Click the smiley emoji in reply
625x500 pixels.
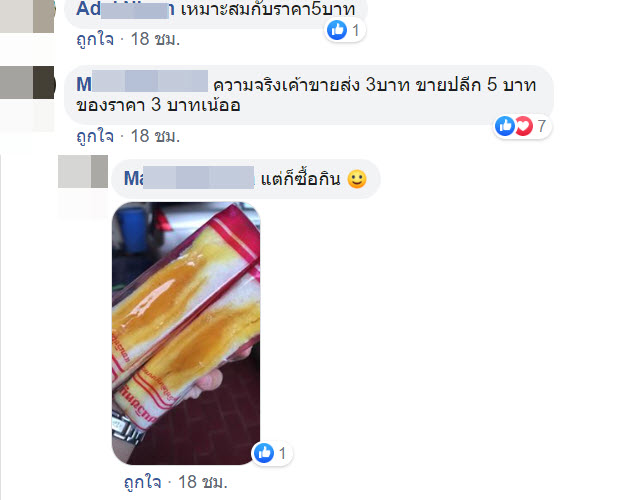coord(357,179)
